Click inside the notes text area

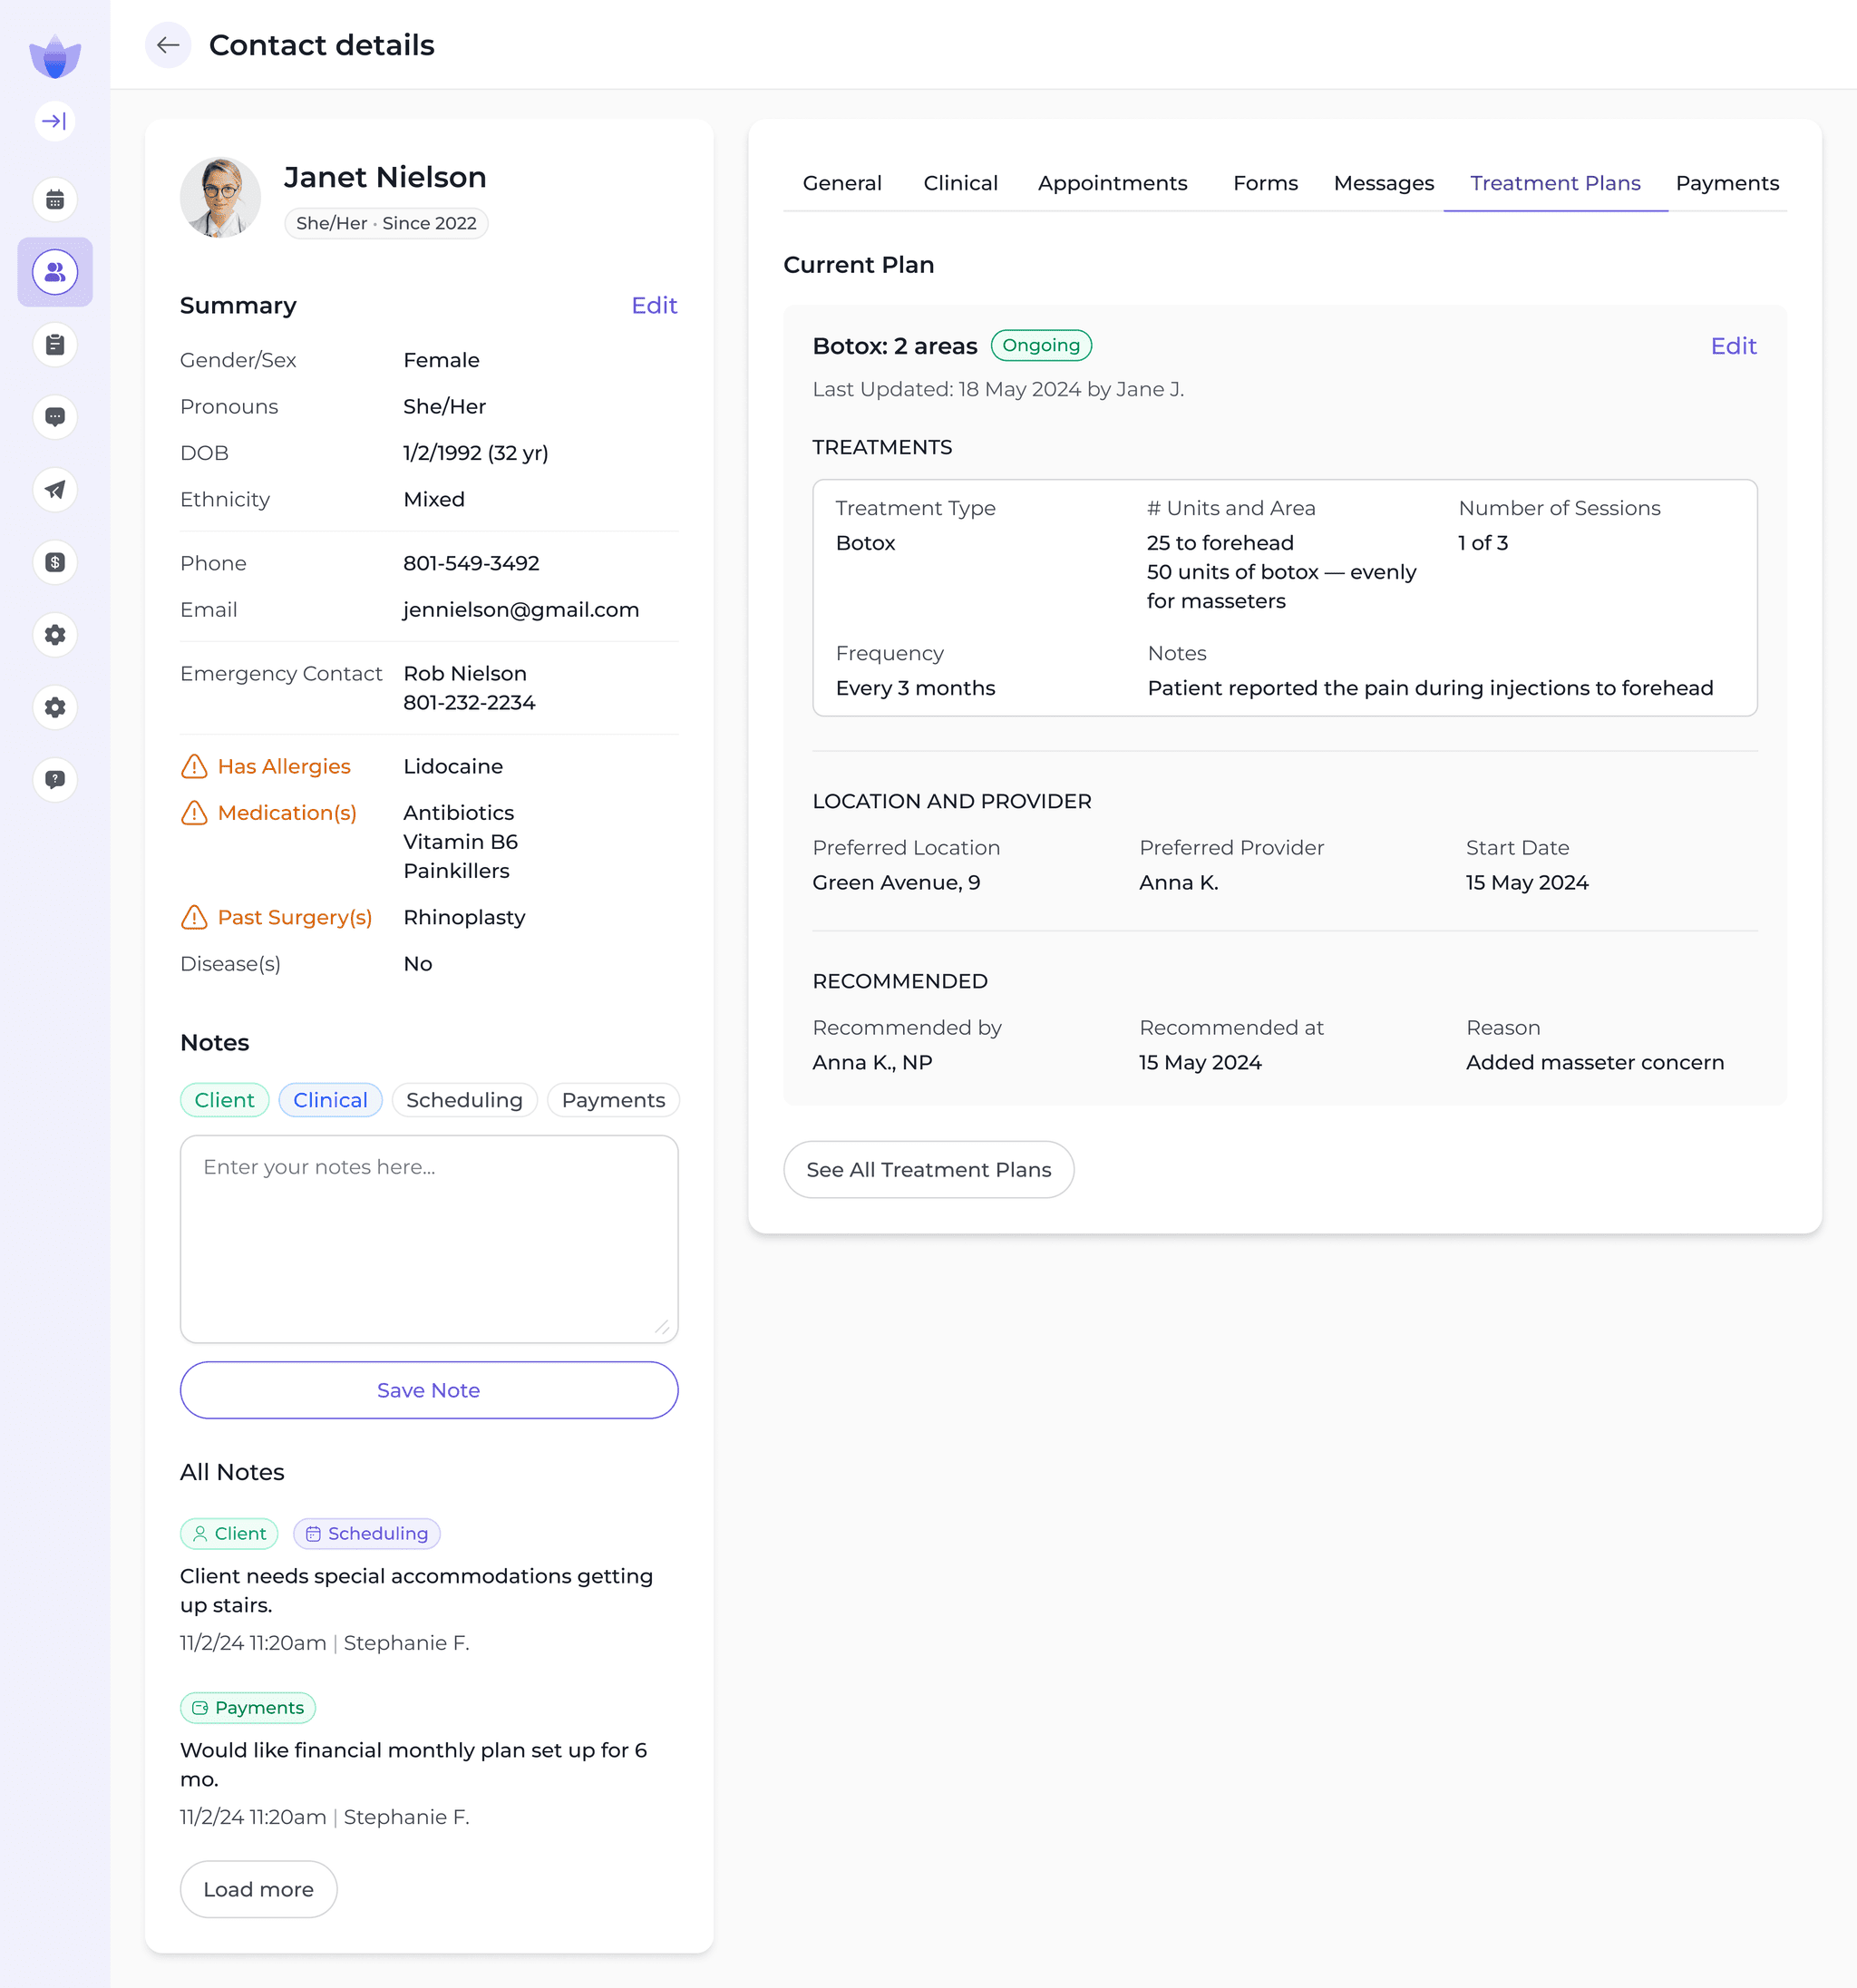428,1240
